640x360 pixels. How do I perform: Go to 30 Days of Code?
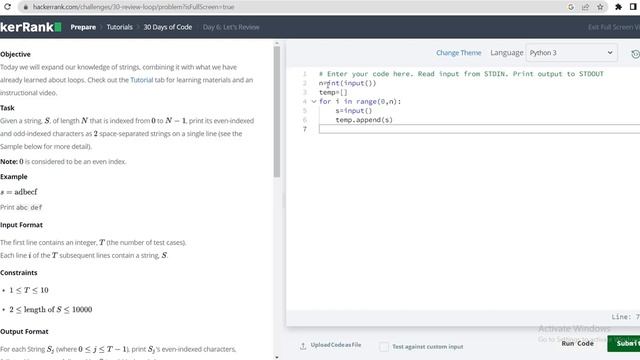[168, 27]
